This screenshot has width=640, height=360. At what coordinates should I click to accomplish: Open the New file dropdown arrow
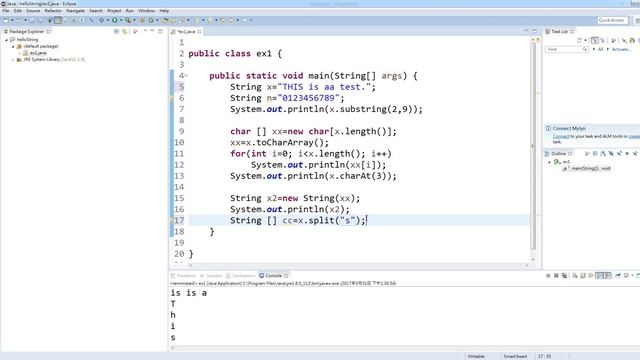click(12, 20)
